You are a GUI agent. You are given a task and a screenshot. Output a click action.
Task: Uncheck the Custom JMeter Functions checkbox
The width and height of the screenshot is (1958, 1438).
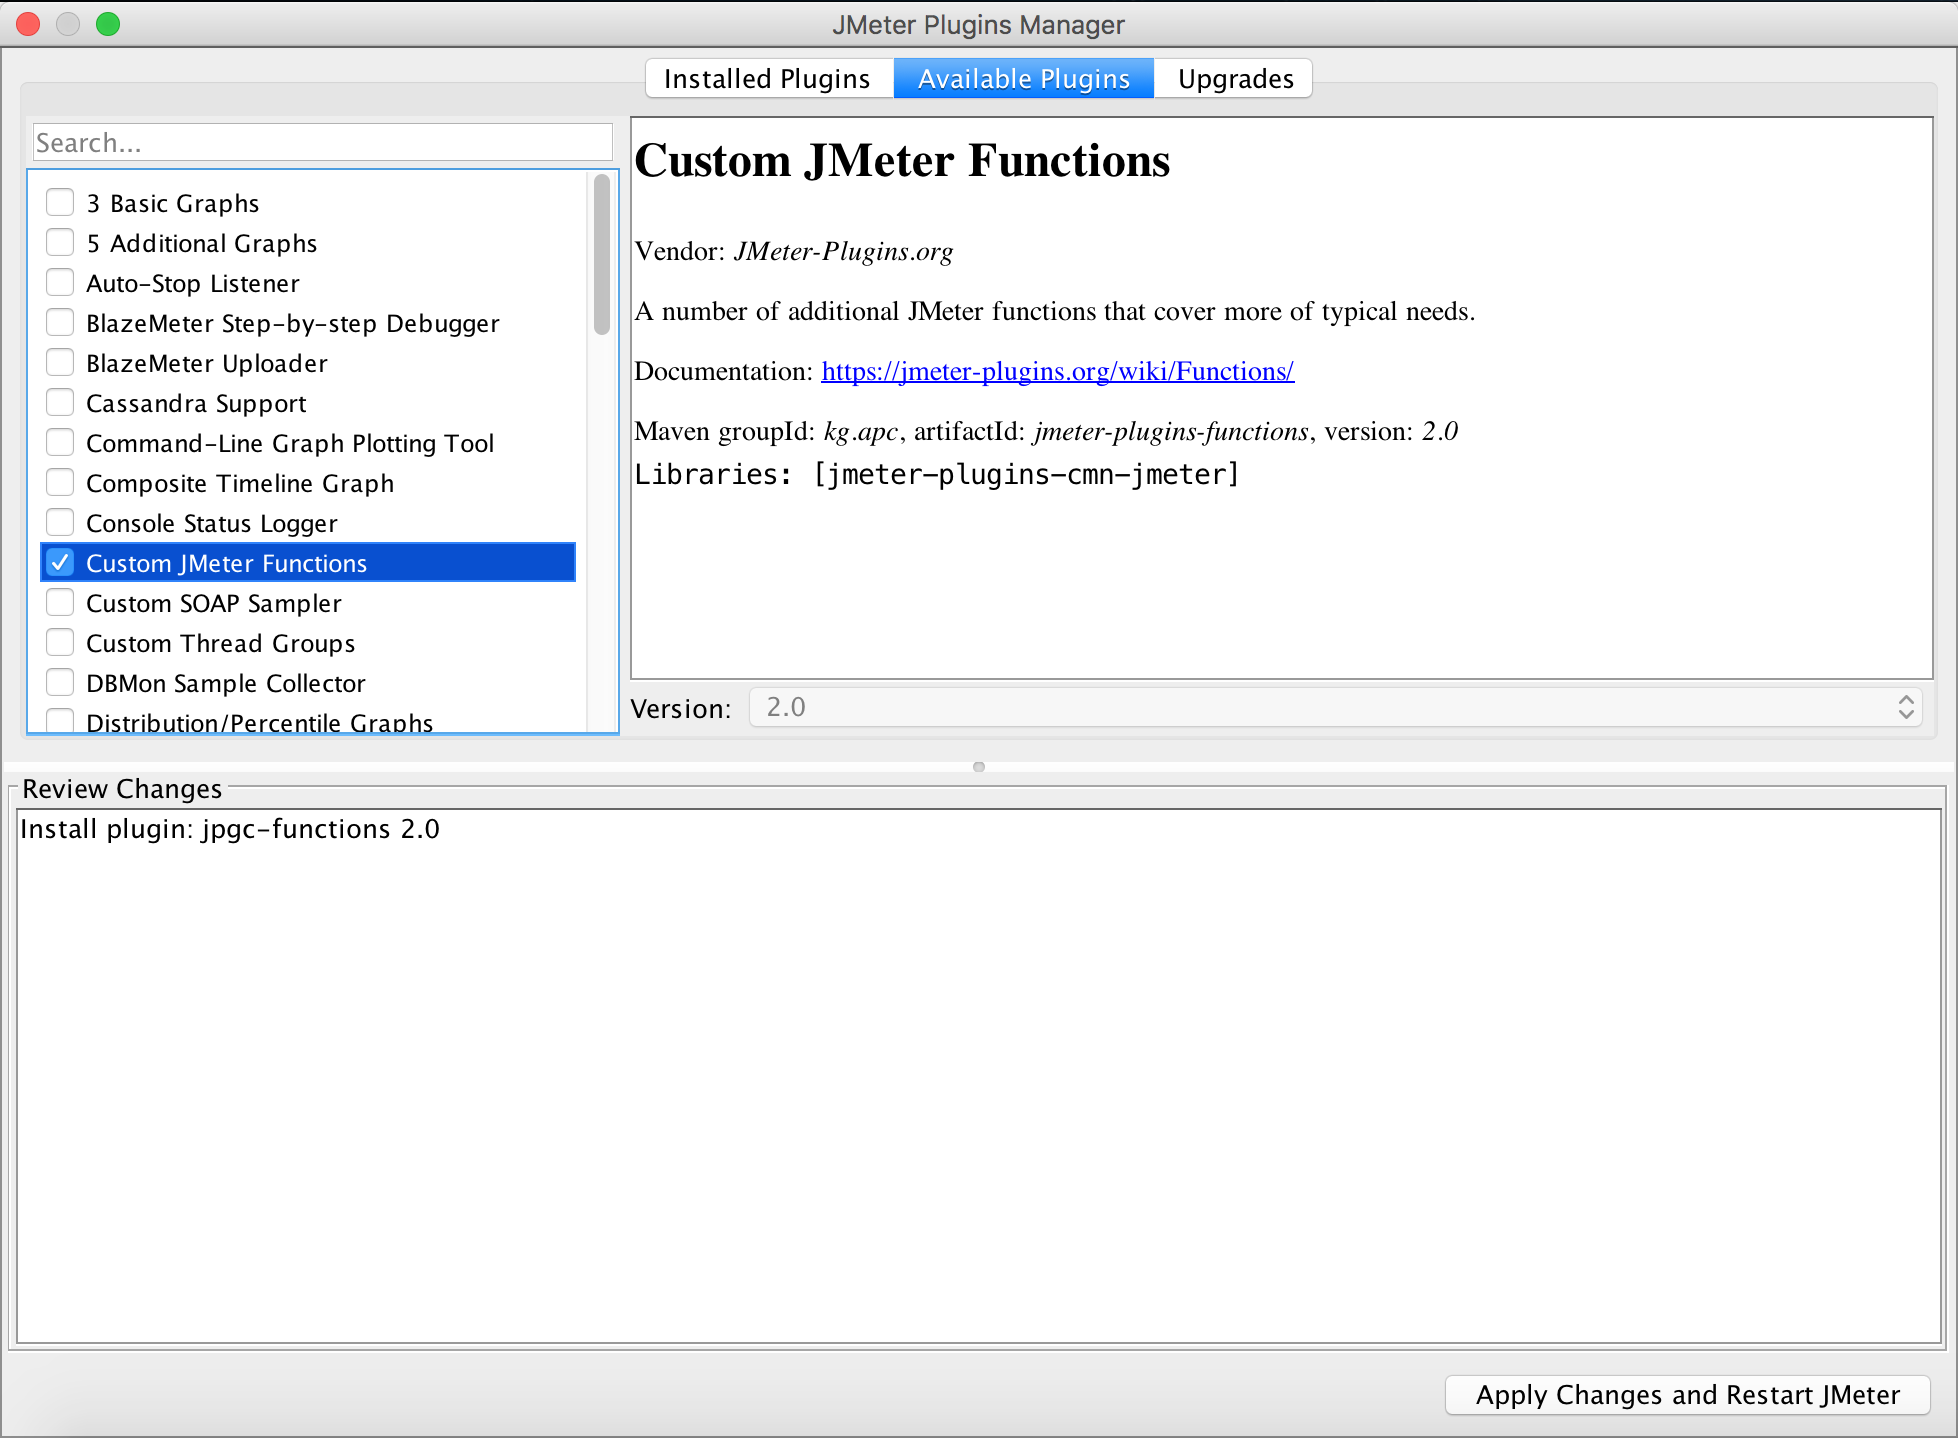tap(60, 563)
